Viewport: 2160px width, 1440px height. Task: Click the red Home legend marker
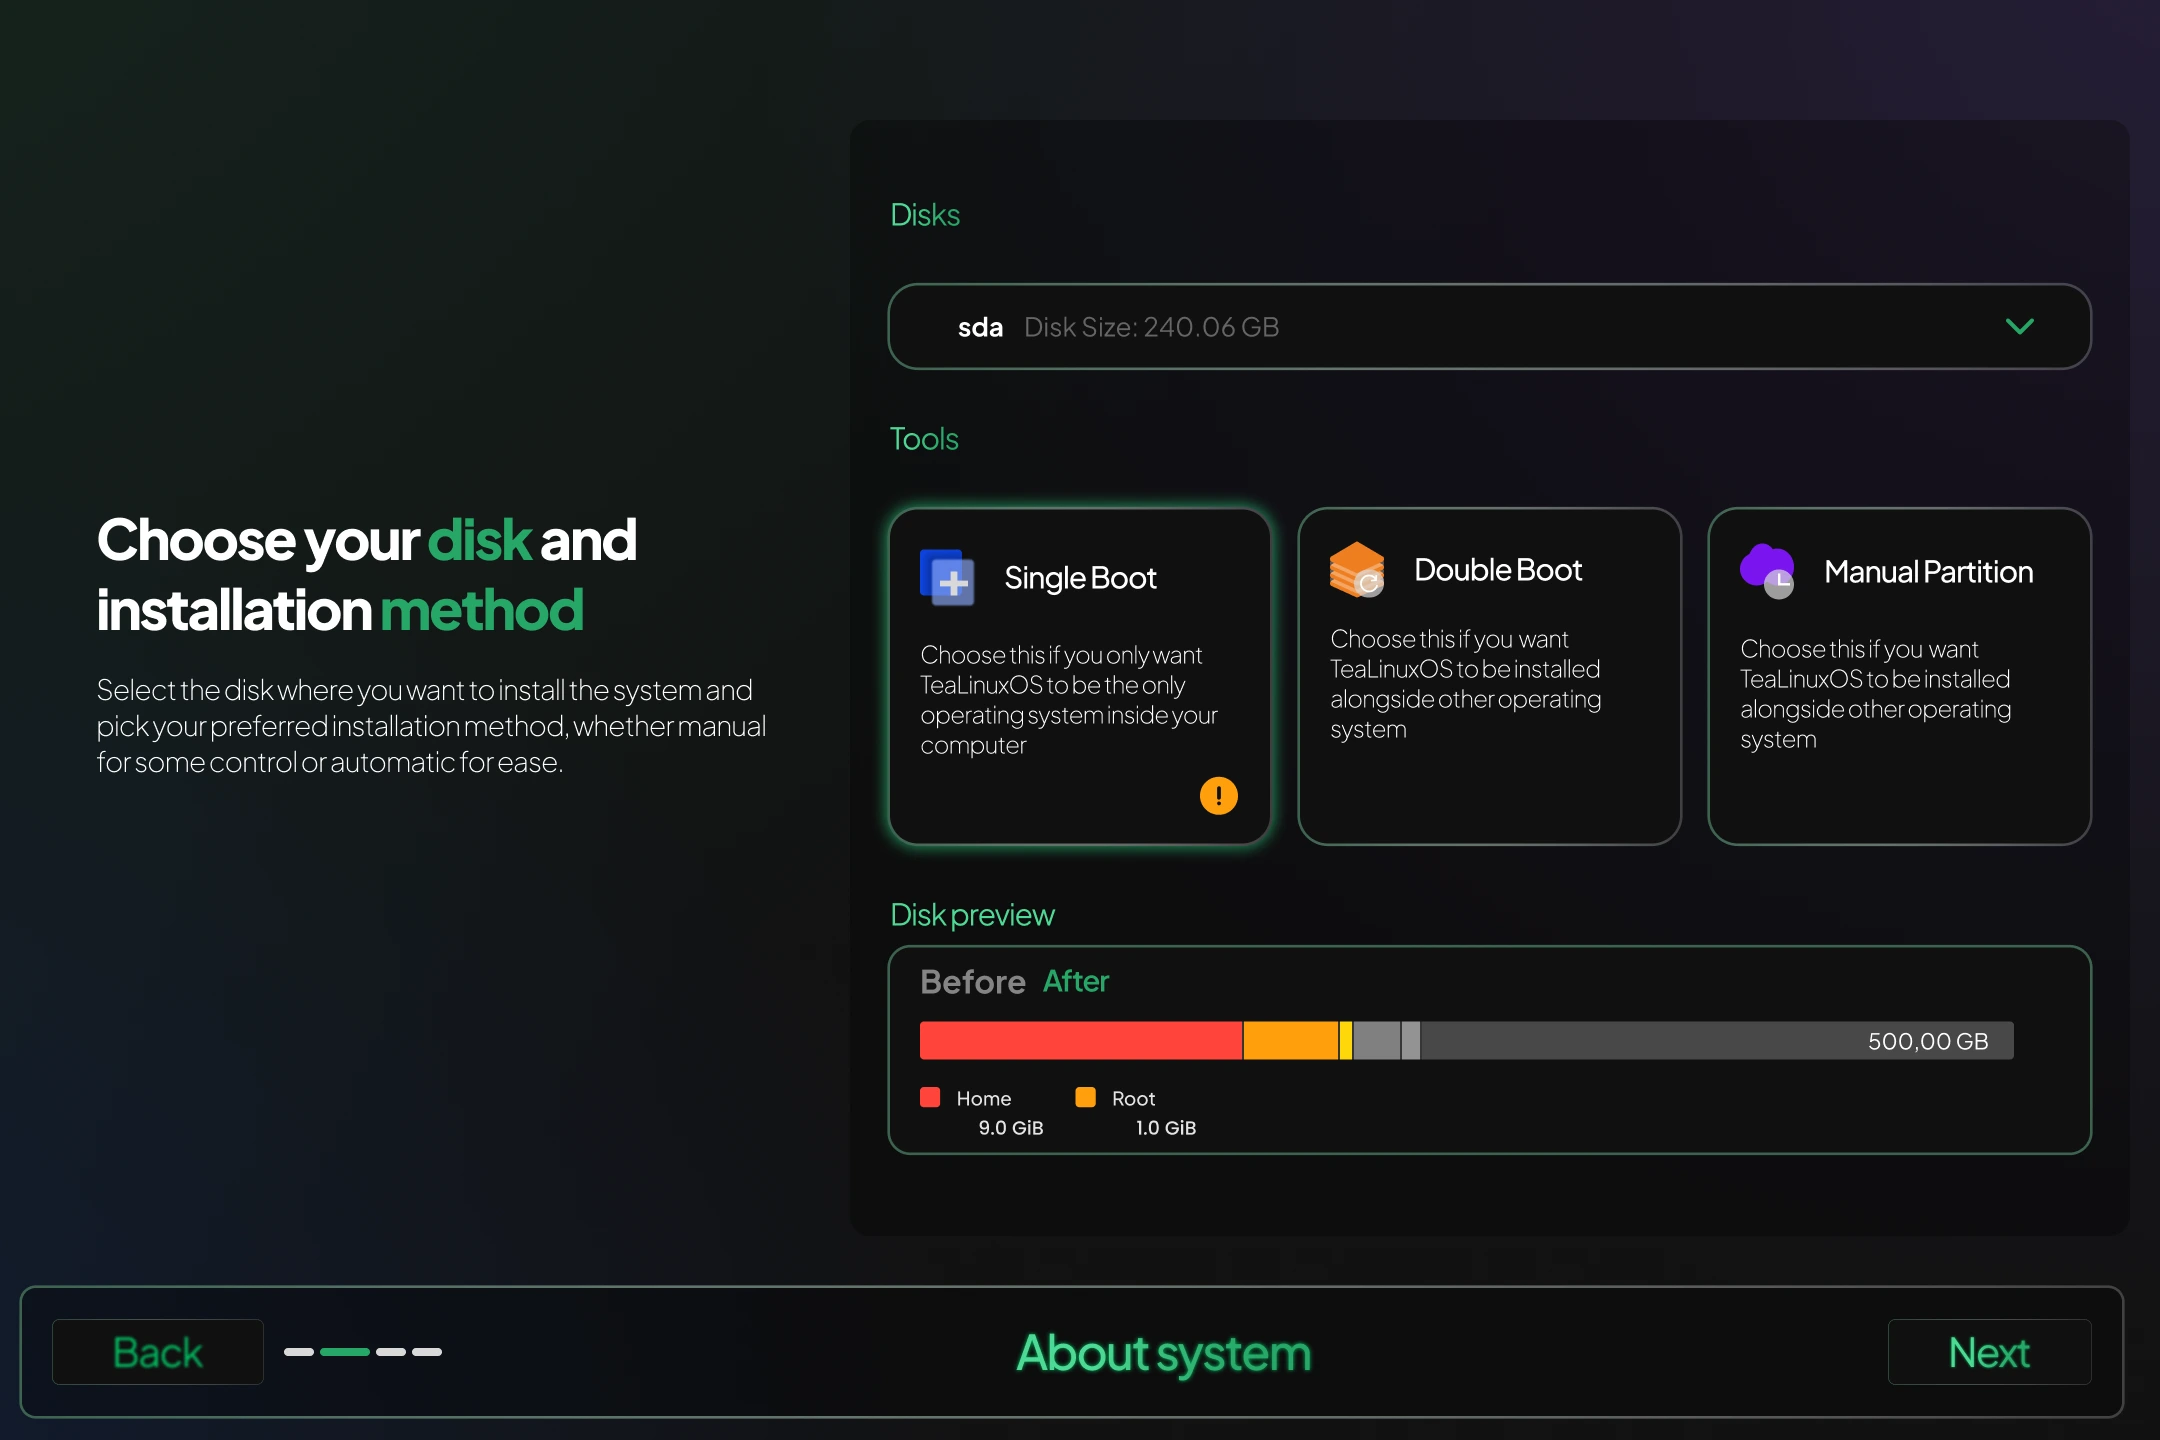click(x=930, y=1097)
